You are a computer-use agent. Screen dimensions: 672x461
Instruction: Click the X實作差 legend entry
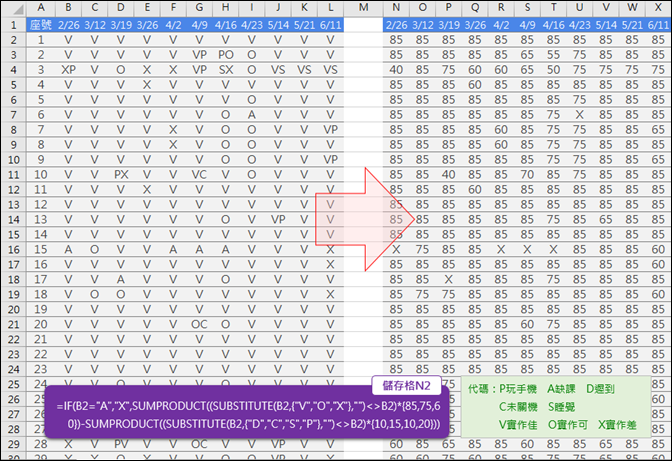coord(617,425)
